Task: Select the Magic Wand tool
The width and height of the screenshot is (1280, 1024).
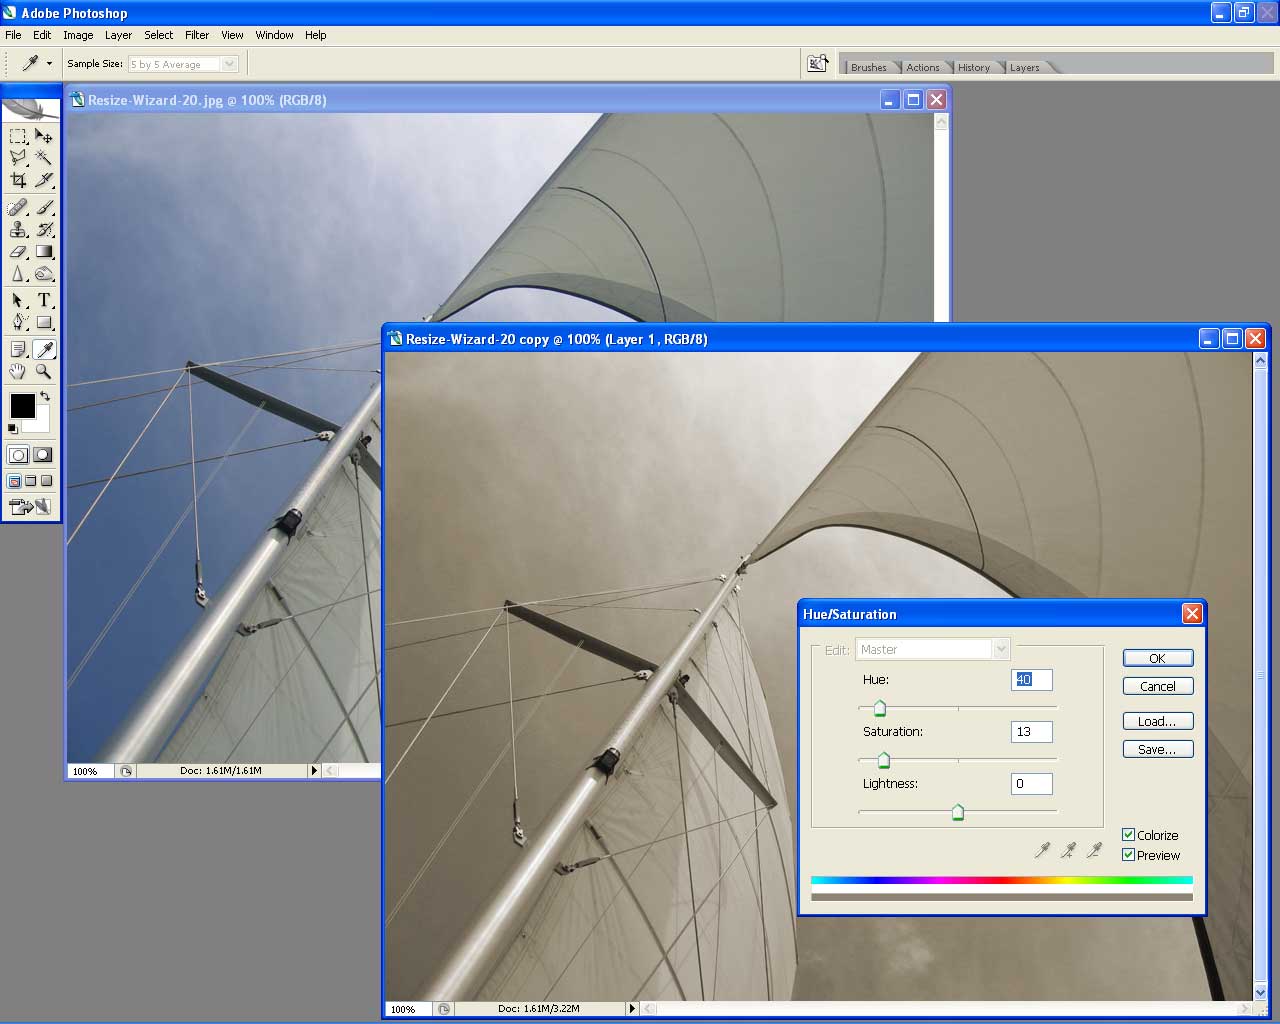Action: pyautogui.click(x=44, y=158)
